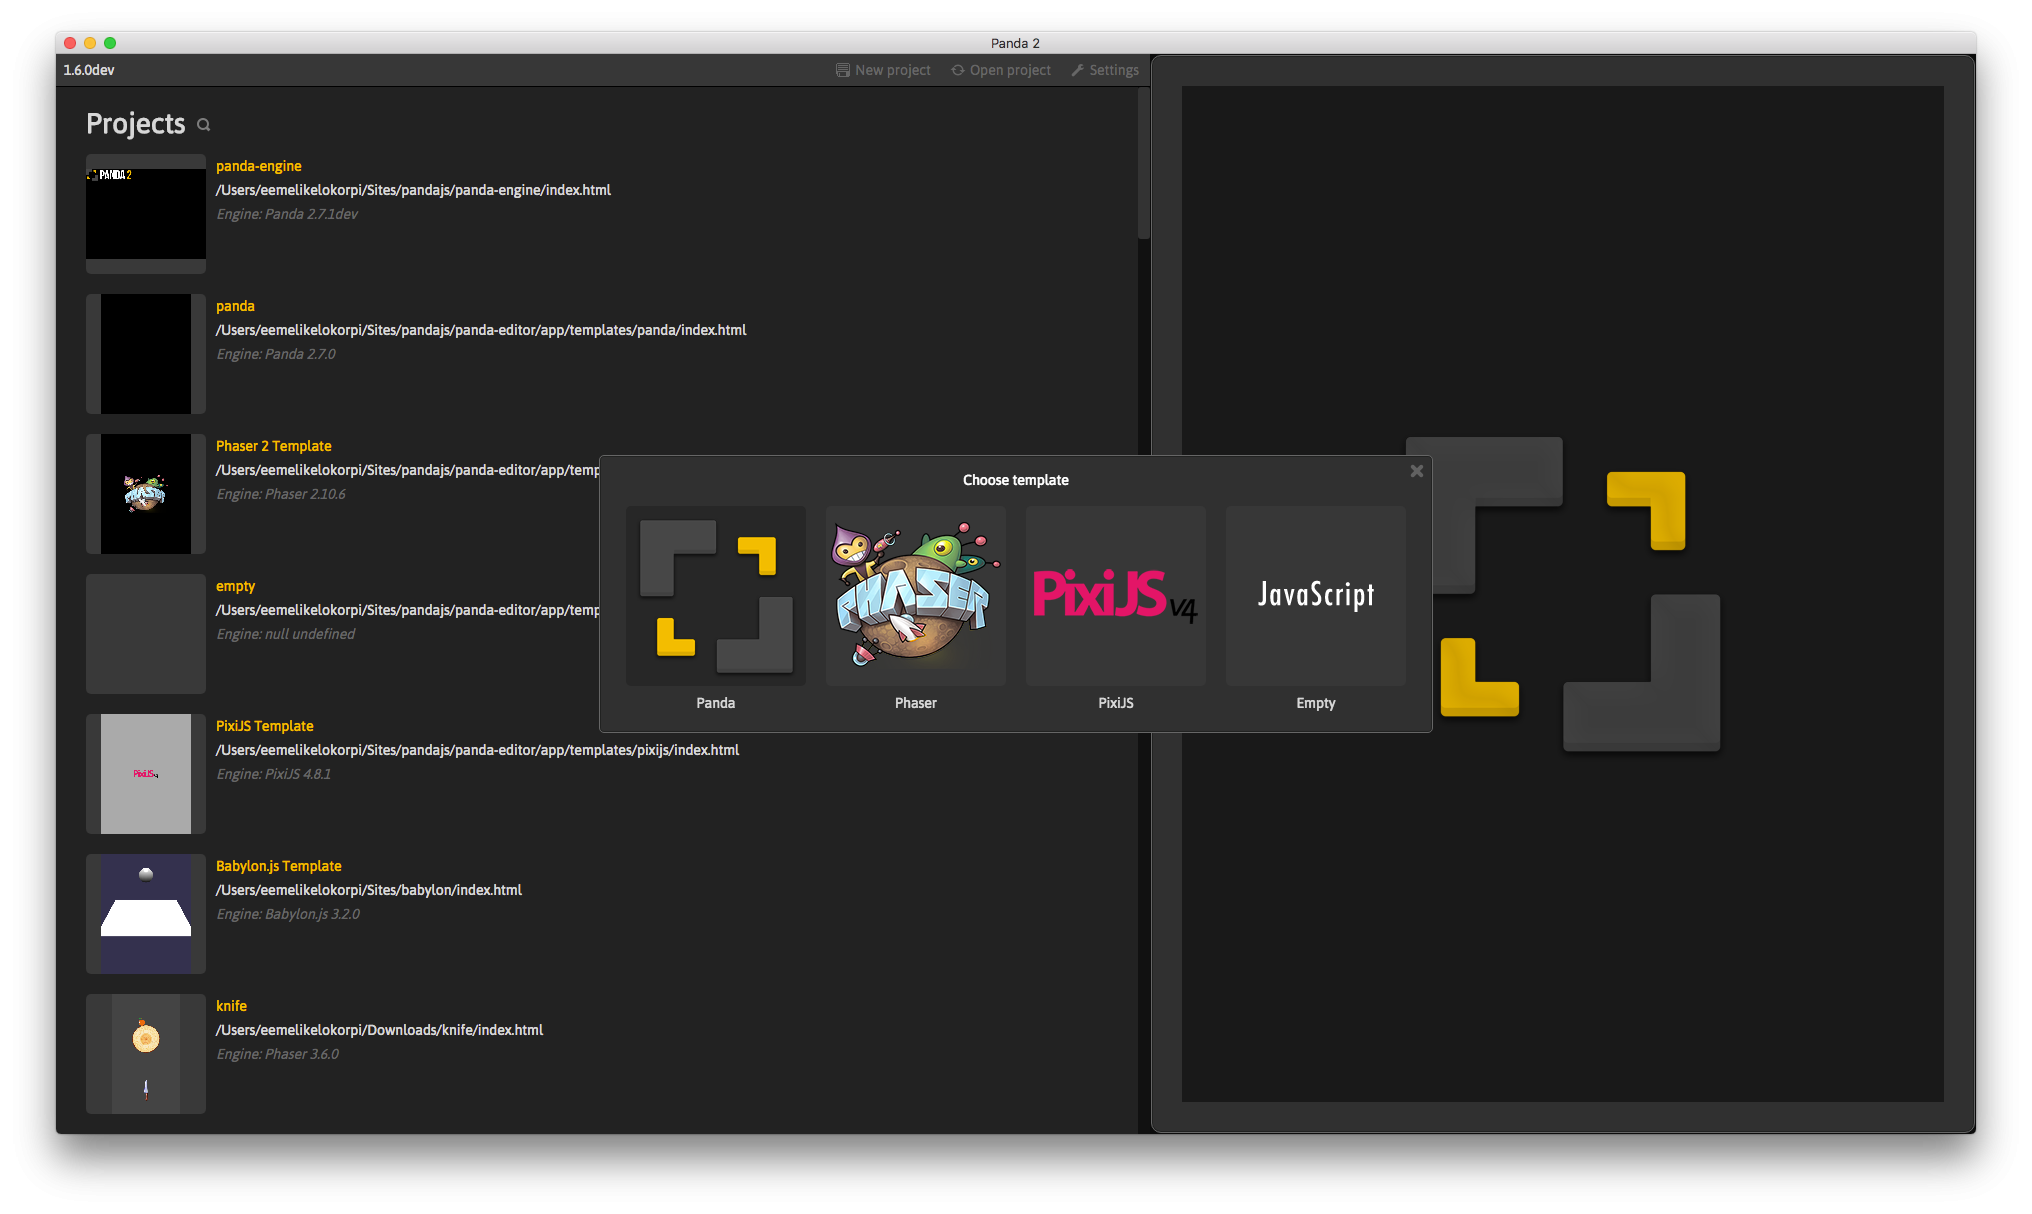Click the Projects heading
The width and height of the screenshot is (2032, 1214).
pos(136,124)
